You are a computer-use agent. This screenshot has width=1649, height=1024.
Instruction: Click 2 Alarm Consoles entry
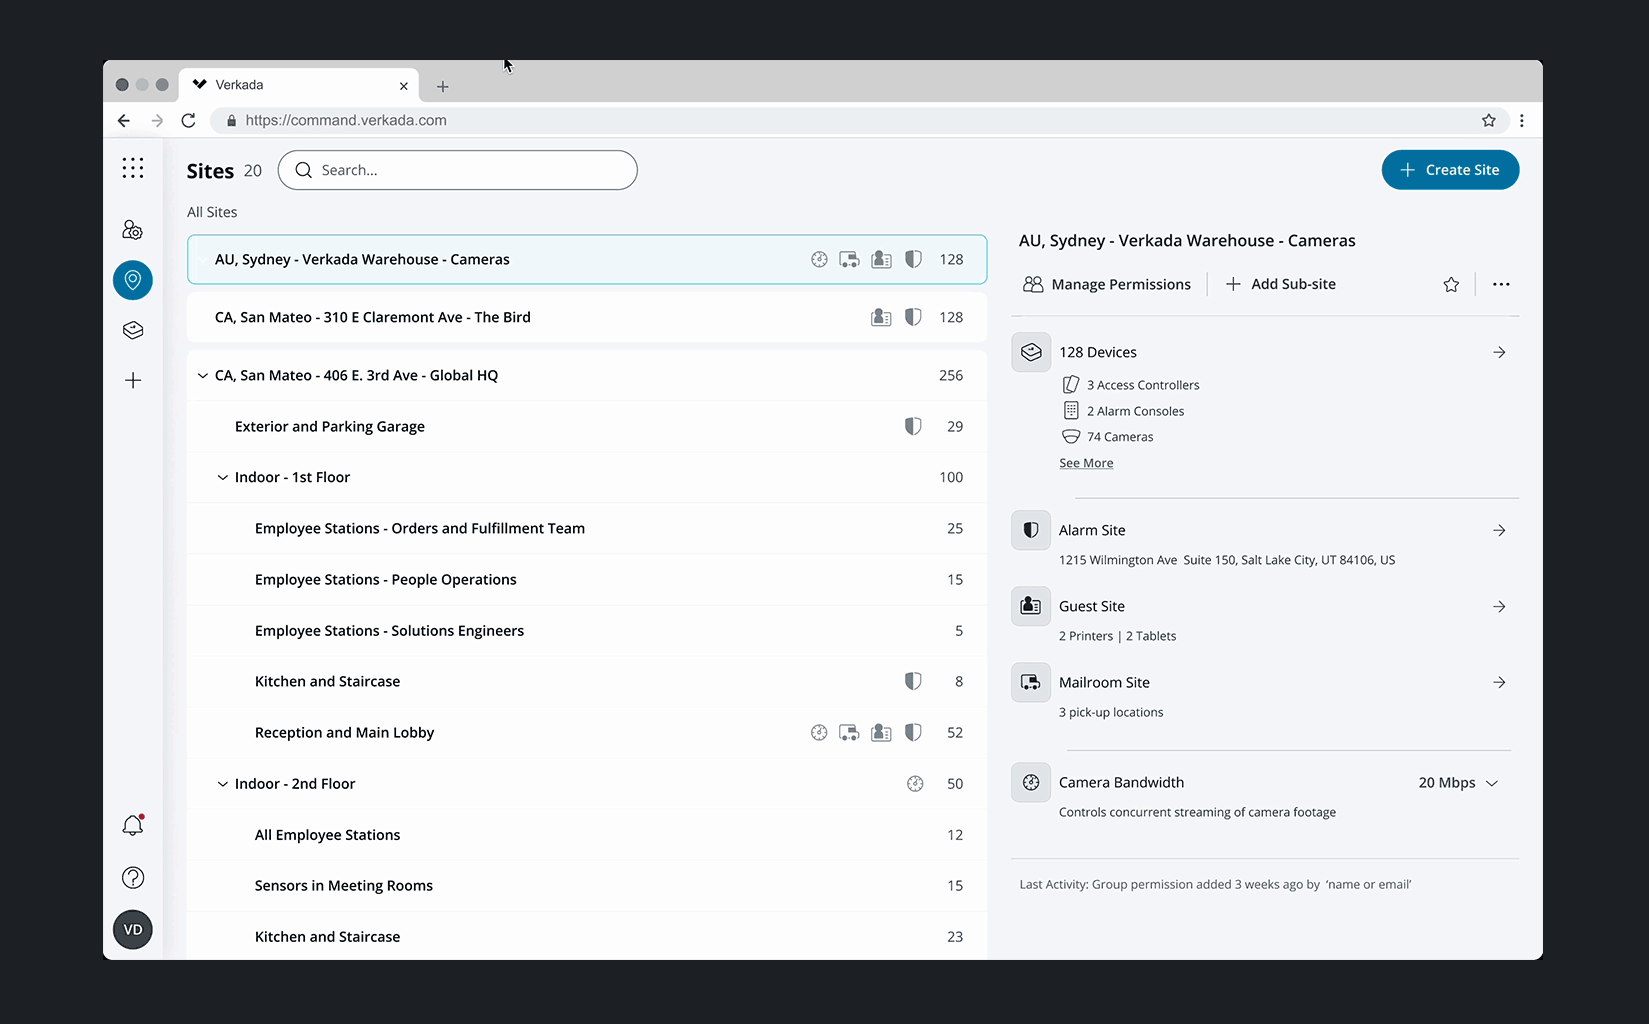[1123, 411]
